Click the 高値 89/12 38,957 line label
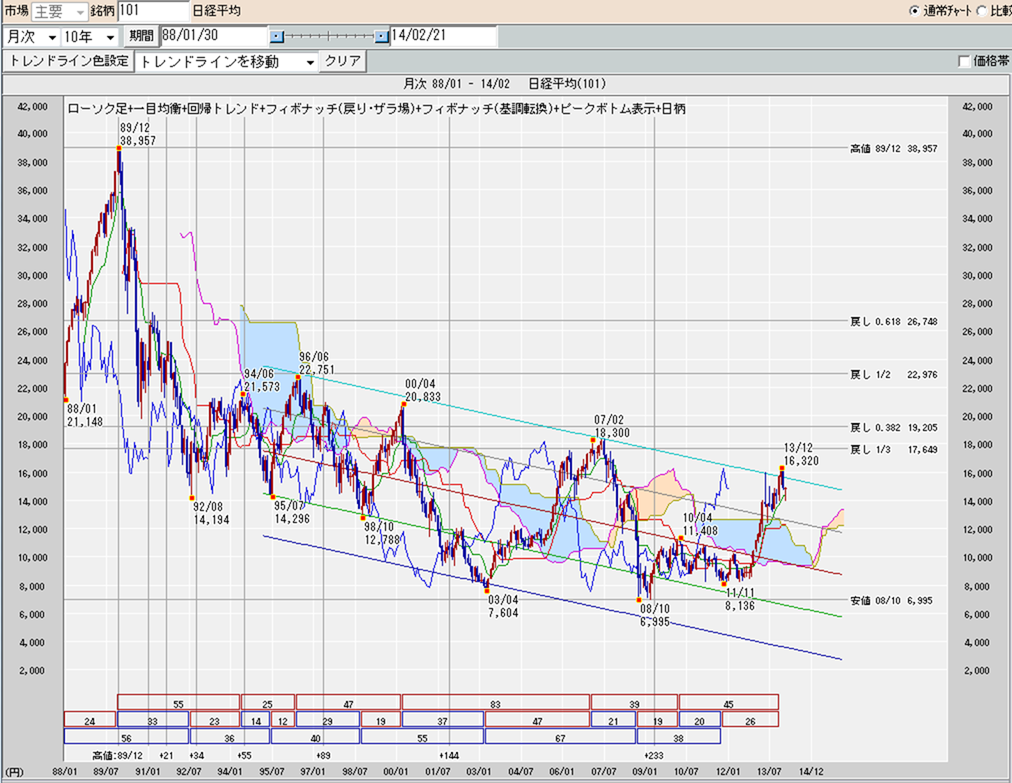1012x783 pixels. (893, 148)
